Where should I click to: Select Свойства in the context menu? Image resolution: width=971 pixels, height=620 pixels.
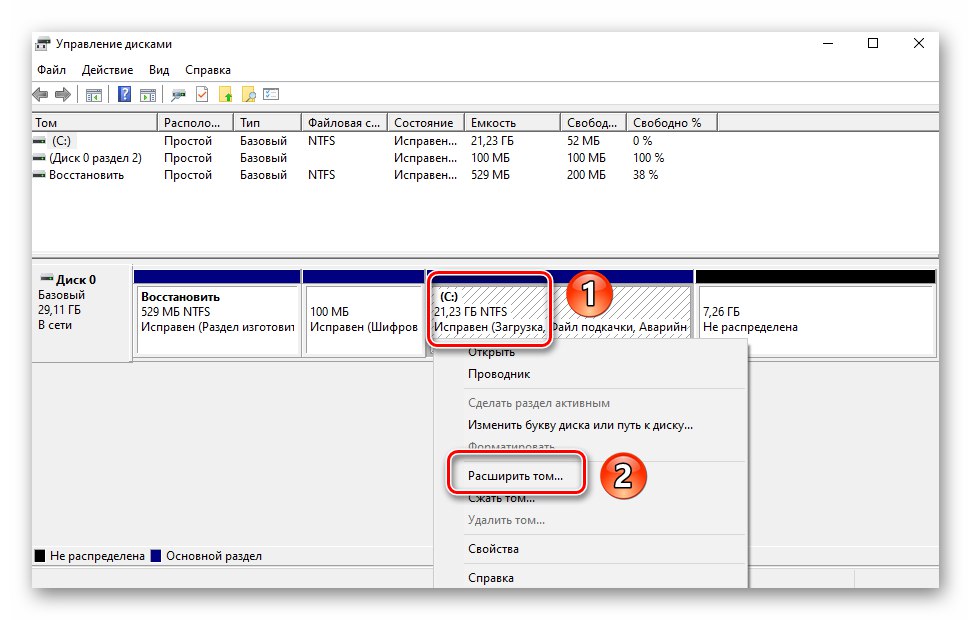(x=494, y=549)
